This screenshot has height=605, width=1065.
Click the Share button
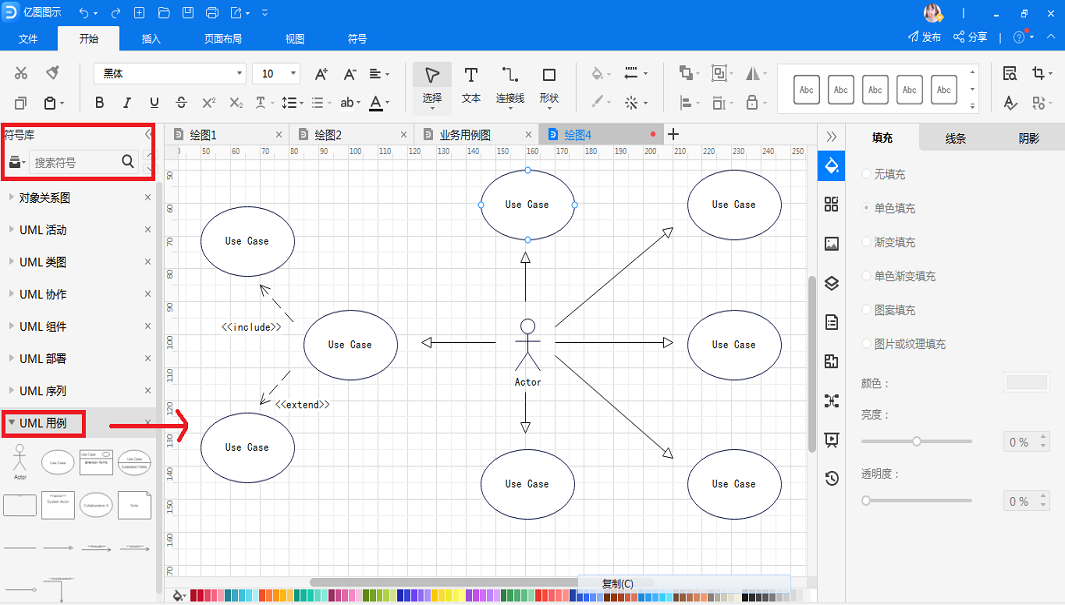(970, 37)
